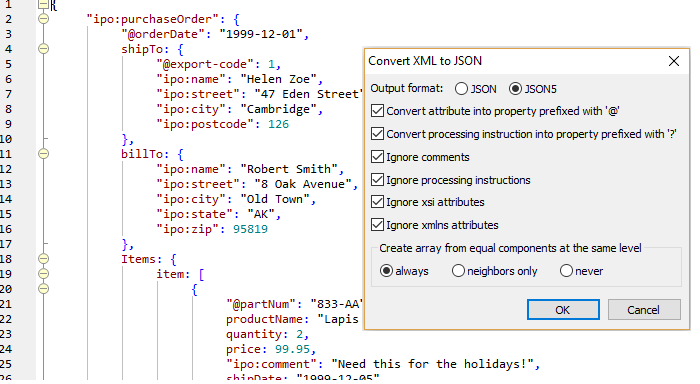Confirm conversion with the OK button
700x384 pixels.
[563, 309]
